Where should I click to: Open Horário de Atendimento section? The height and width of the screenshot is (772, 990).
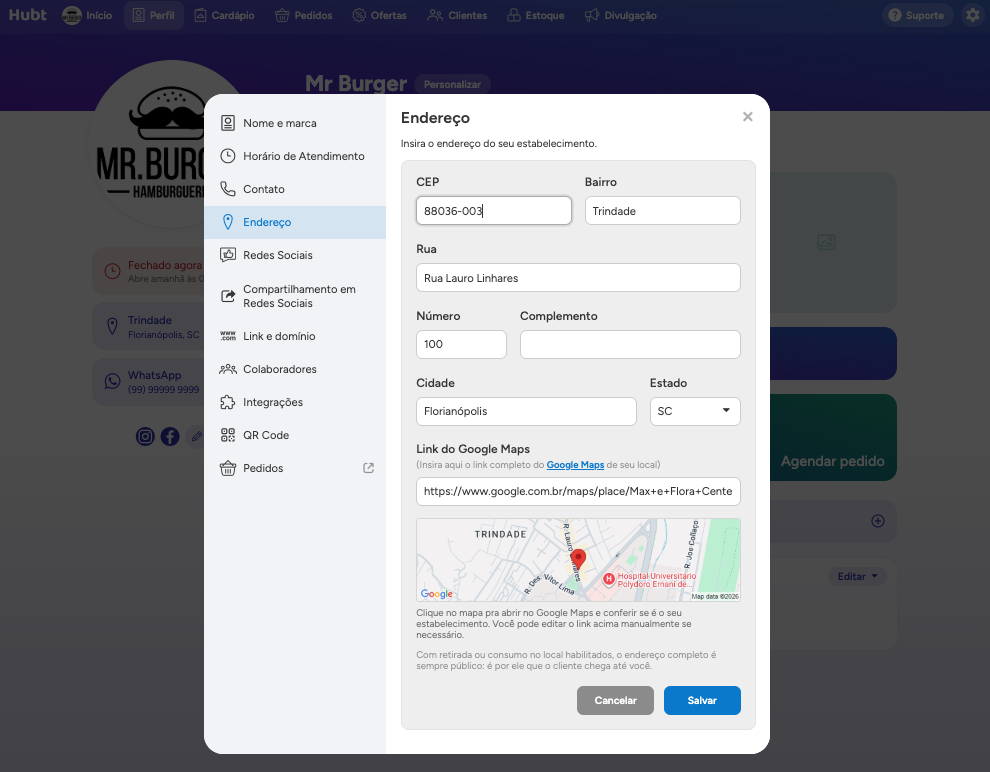click(x=295, y=156)
